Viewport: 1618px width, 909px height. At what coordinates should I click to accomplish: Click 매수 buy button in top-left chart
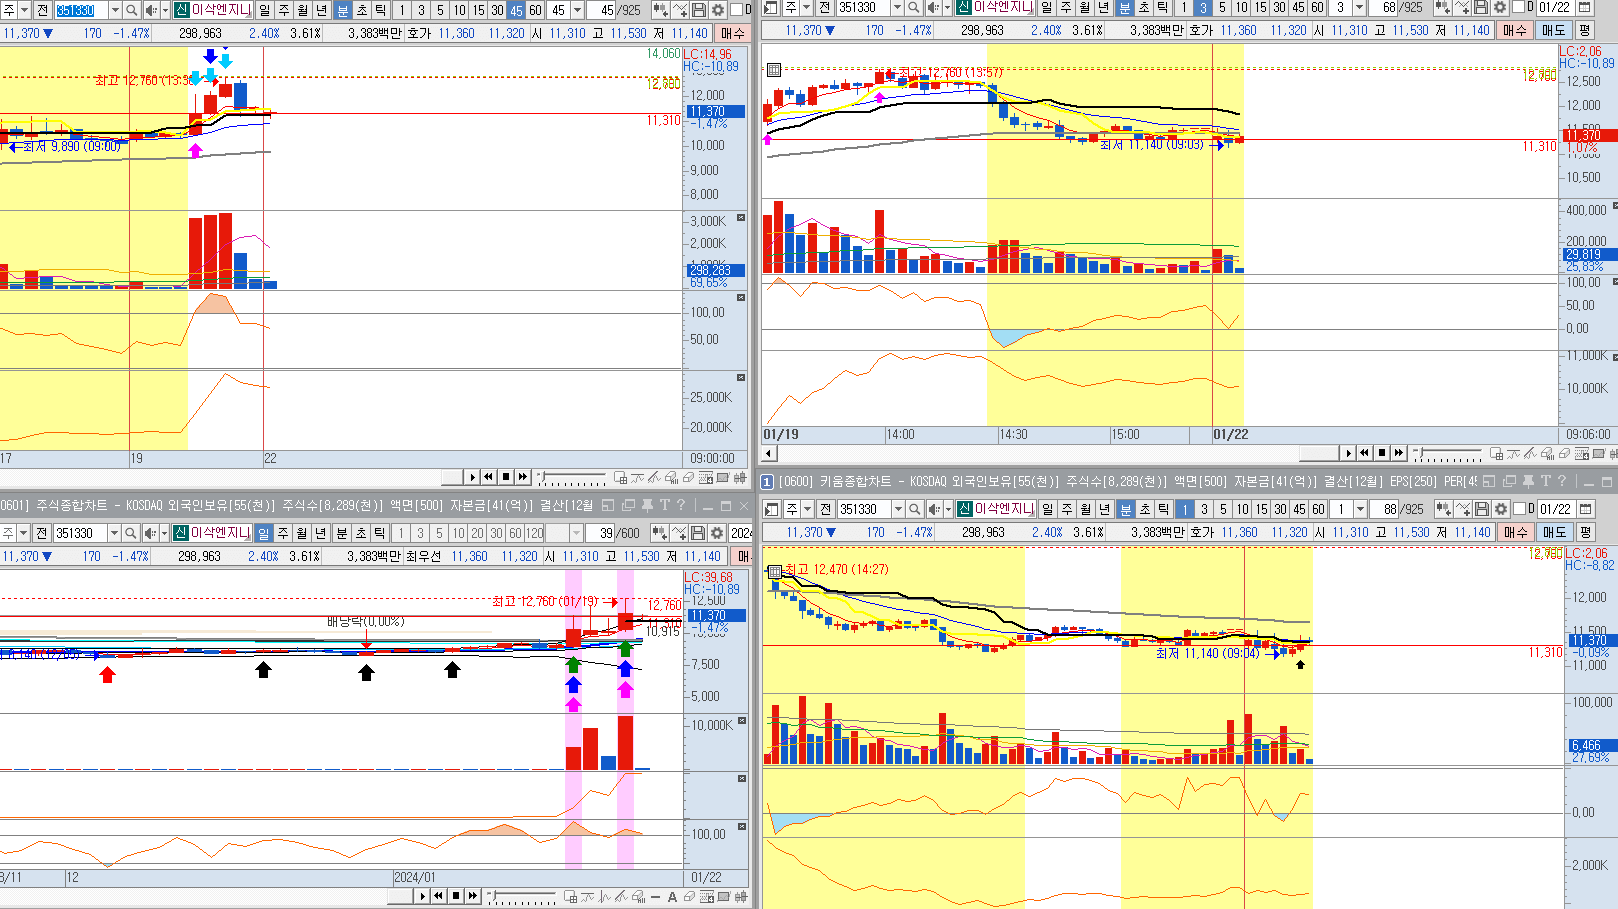(733, 33)
